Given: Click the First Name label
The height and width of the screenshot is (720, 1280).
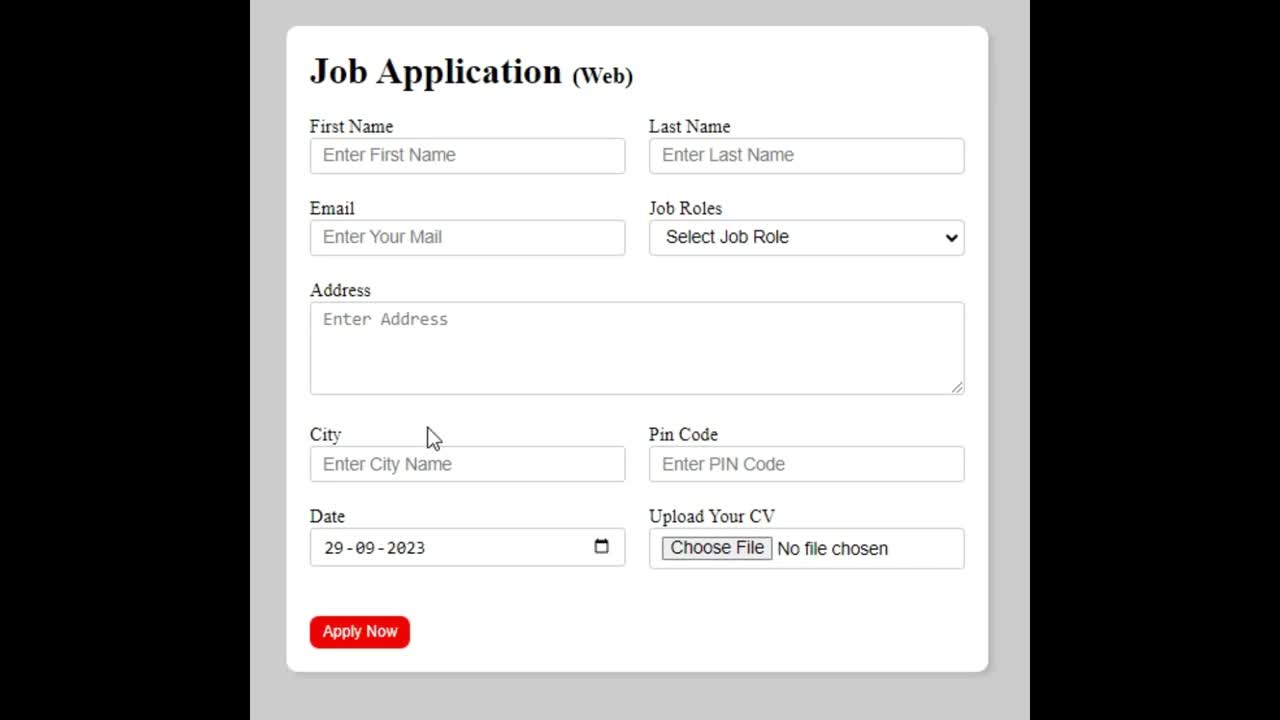Looking at the screenshot, I should tap(351, 127).
